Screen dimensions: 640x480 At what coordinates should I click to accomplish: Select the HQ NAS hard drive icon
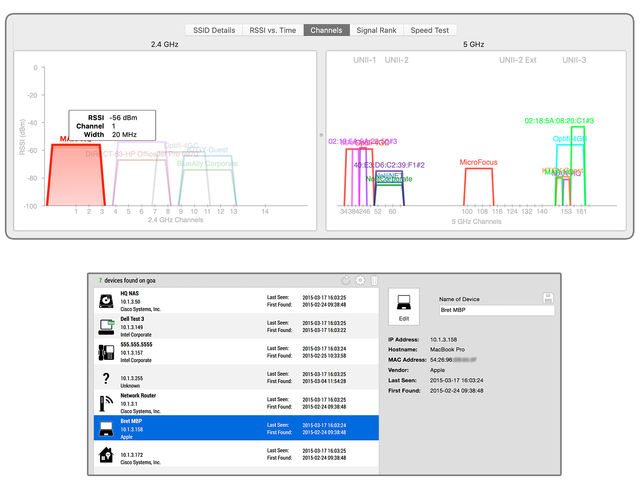click(x=106, y=301)
